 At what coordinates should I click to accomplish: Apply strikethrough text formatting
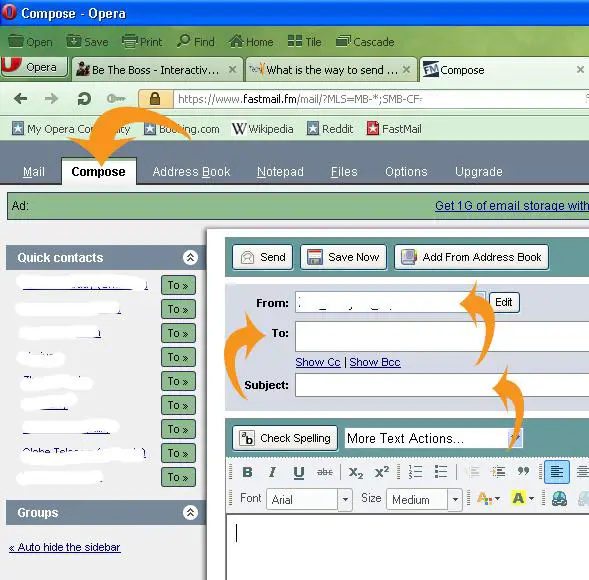(x=325, y=472)
